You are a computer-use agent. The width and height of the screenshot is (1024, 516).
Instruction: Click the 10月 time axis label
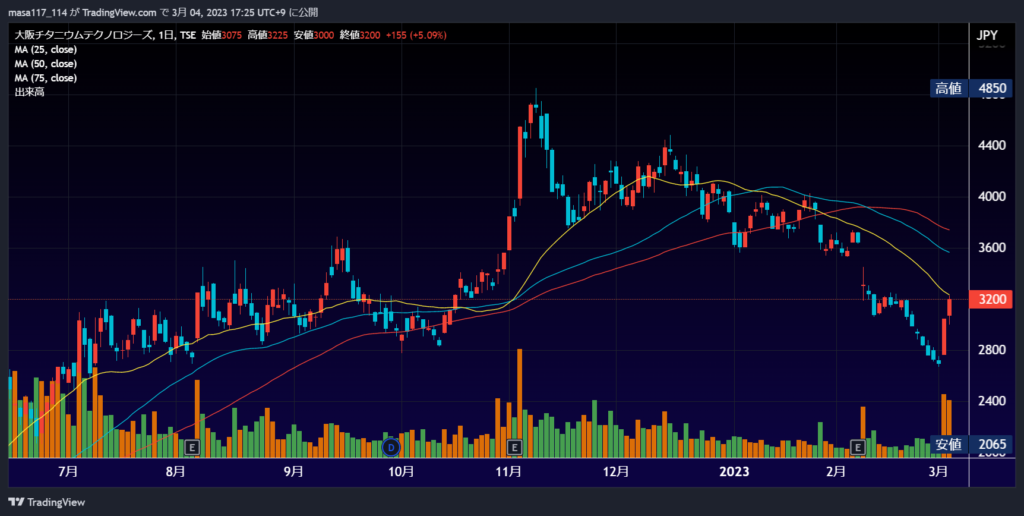point(401,471)
